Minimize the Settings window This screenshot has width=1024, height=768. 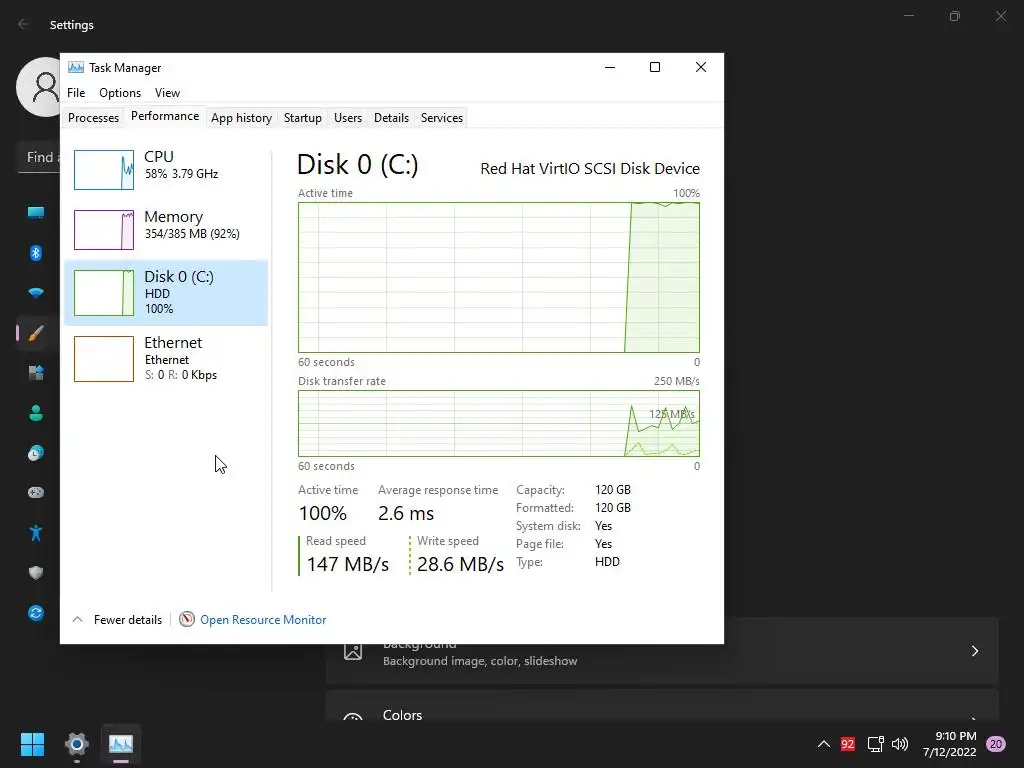pyautogui.click(x=909, y=16)
